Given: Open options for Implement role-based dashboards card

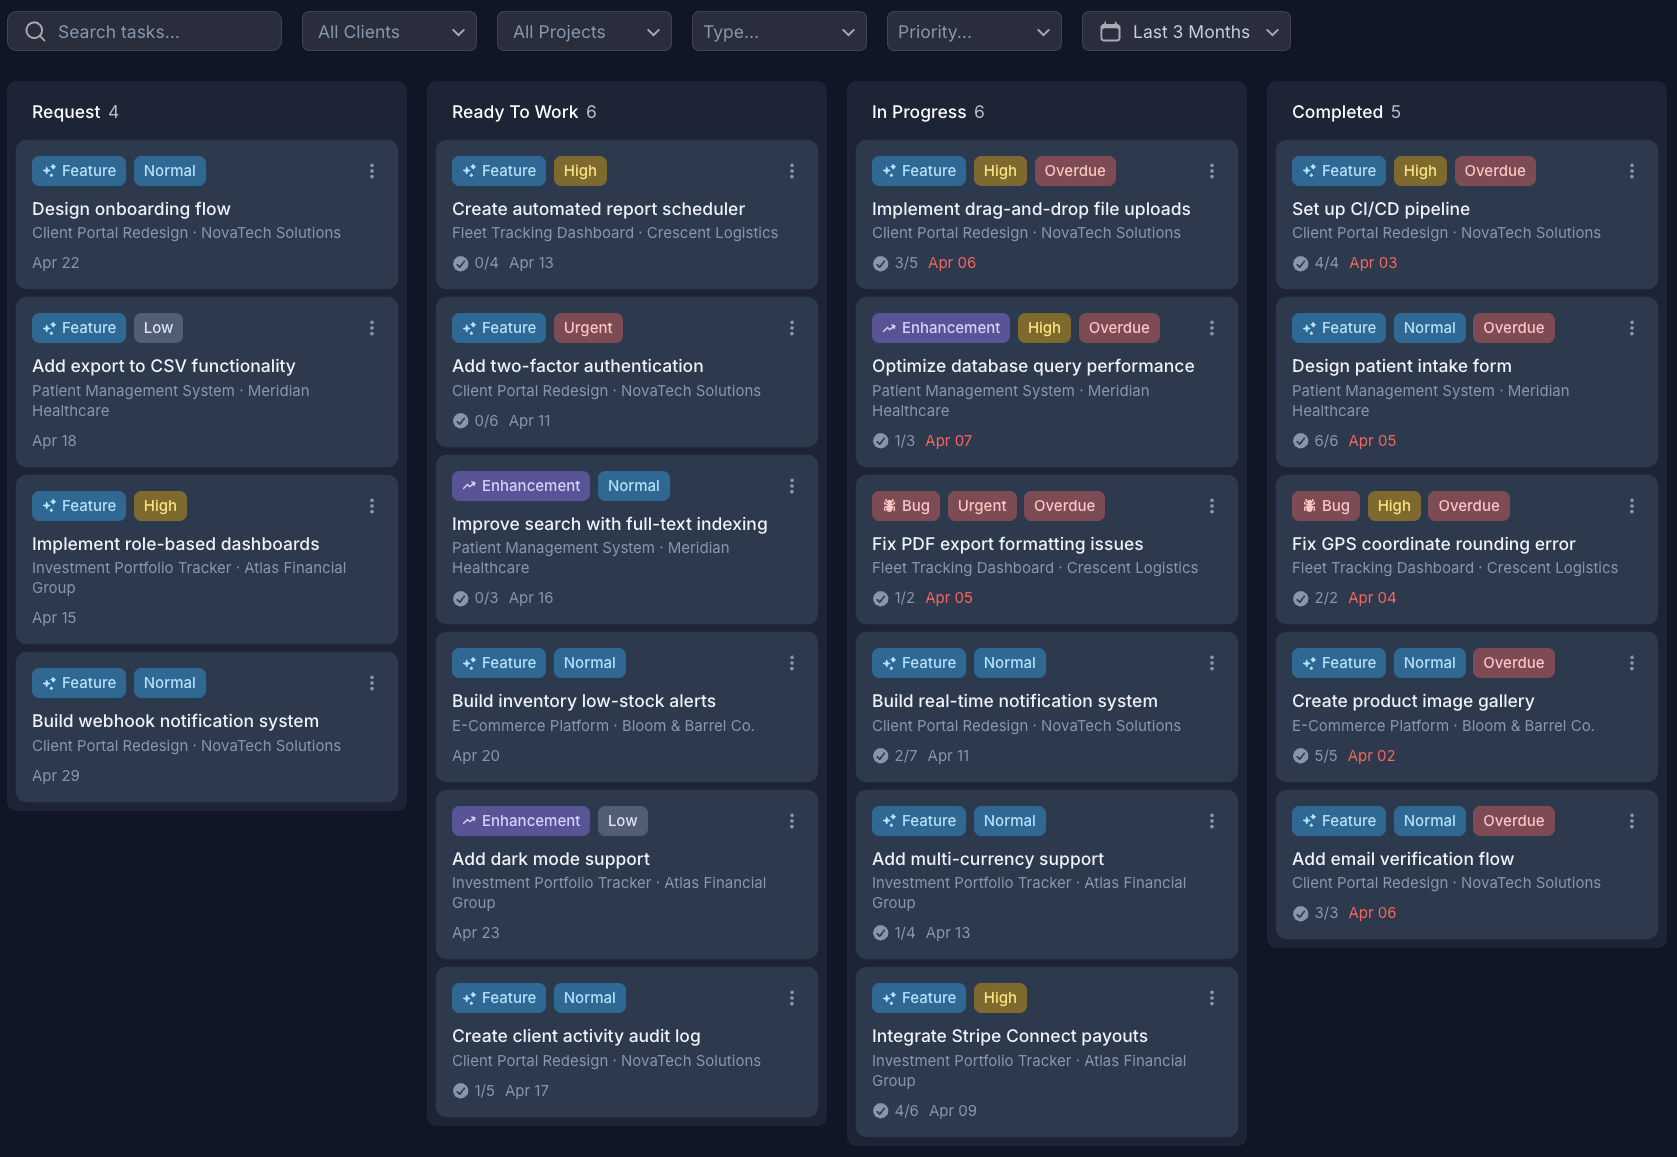Looking at the screenshot, I should (372, 506).
